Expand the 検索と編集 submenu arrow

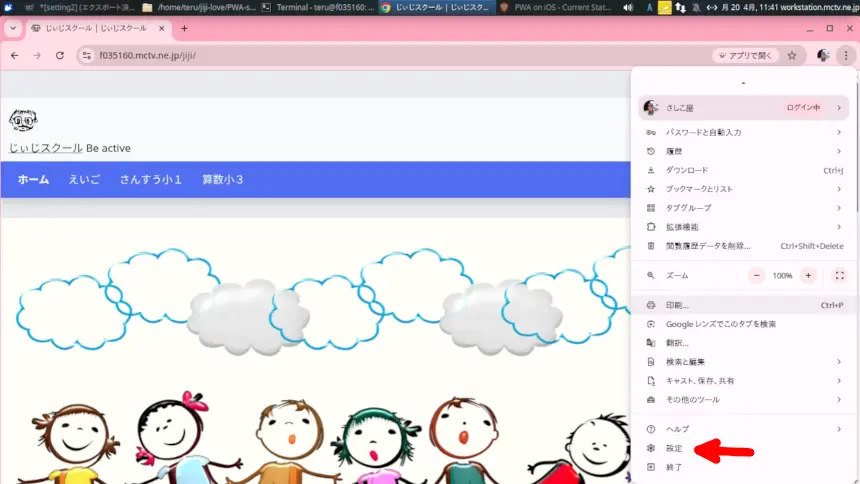(x=839, y=362)
